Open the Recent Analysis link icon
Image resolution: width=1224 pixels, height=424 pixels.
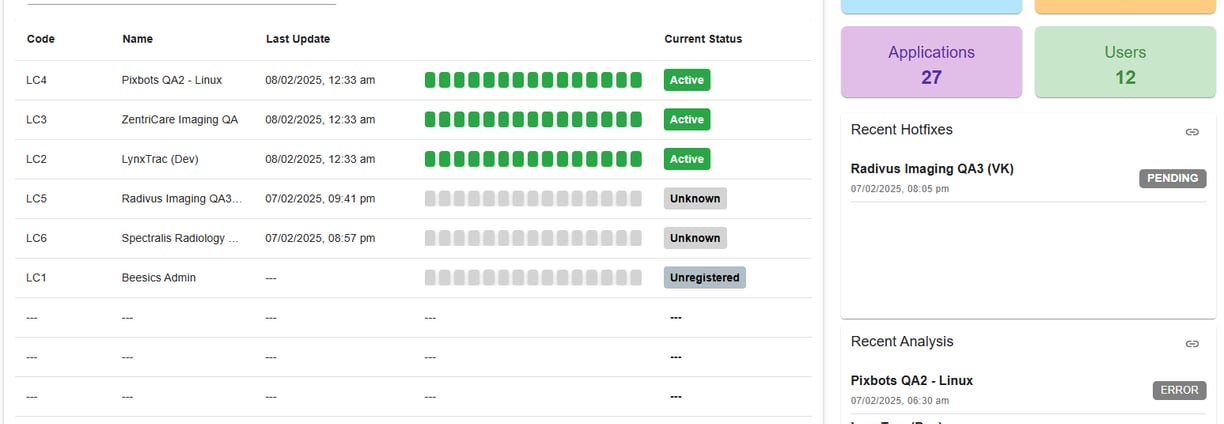[x=1192, y=343]
